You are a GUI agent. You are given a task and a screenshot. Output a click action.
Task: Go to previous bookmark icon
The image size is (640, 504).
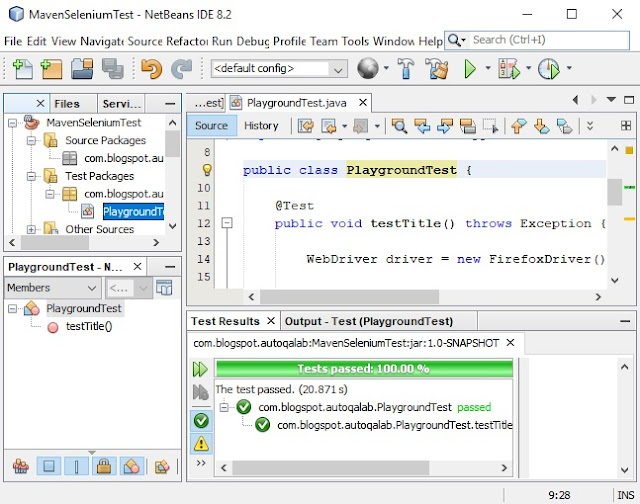coord(518,126)
